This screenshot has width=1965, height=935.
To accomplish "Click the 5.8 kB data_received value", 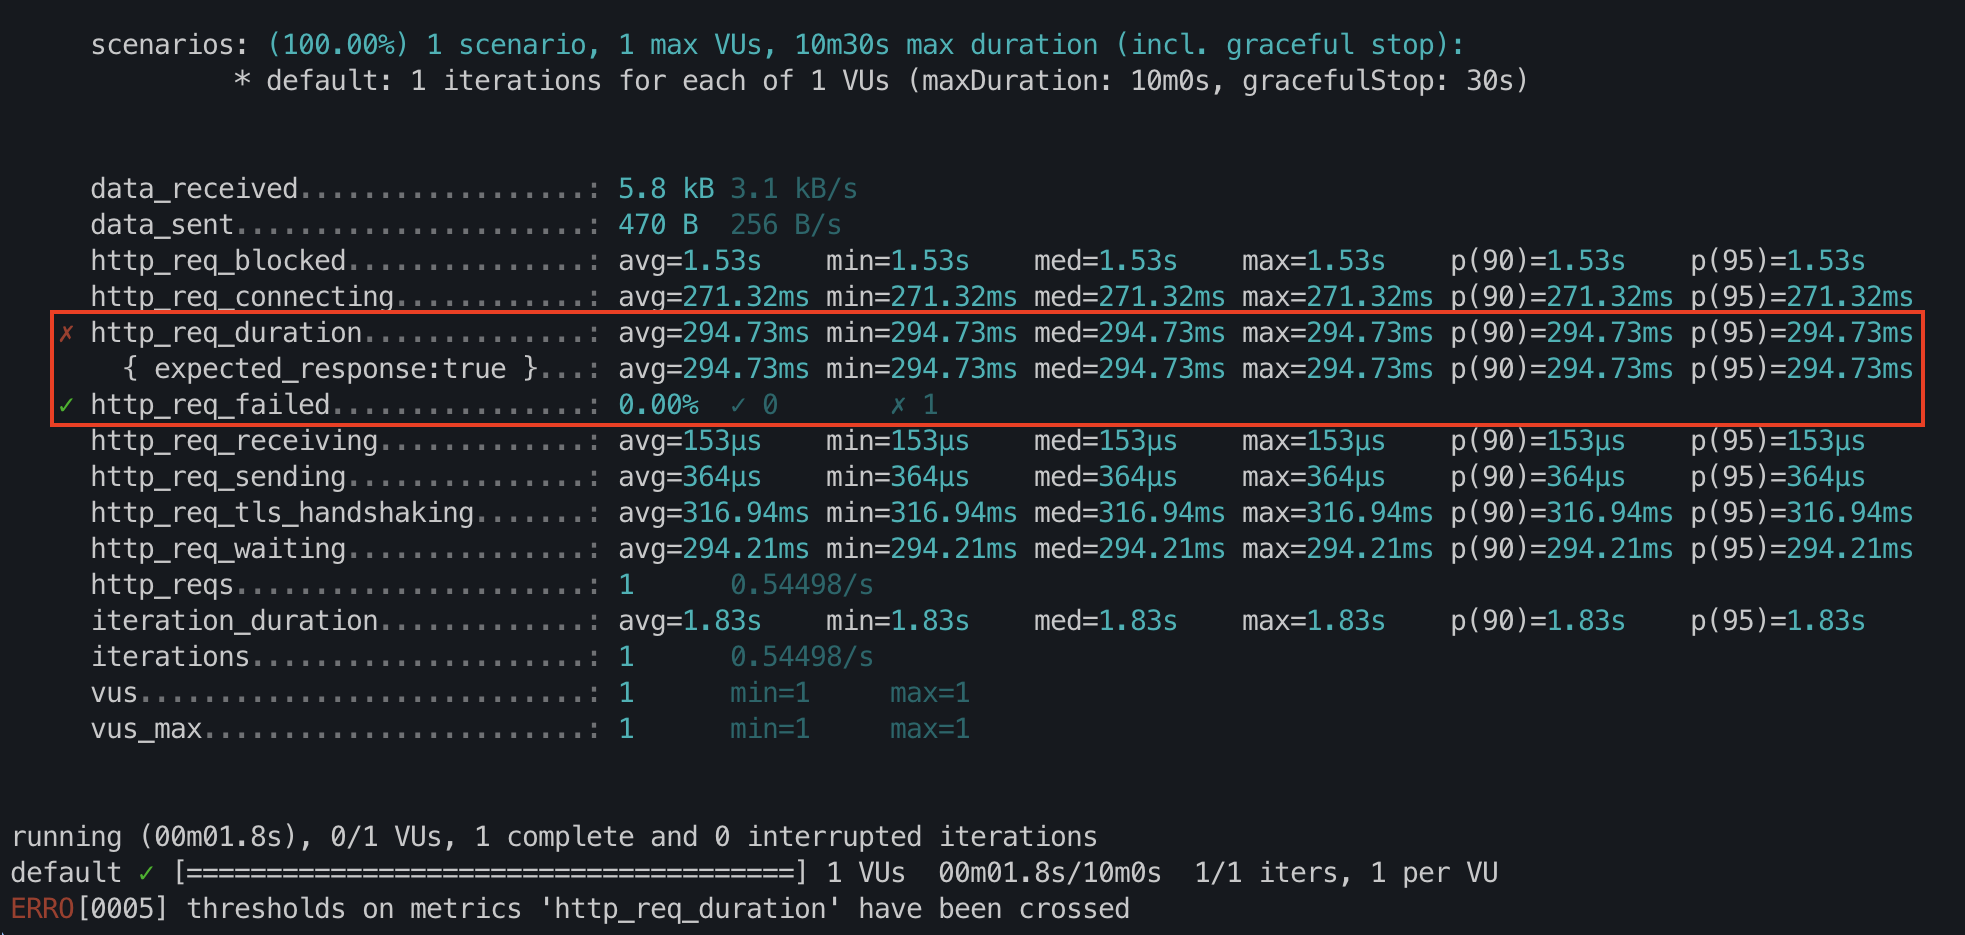I will tap(666, 189).
